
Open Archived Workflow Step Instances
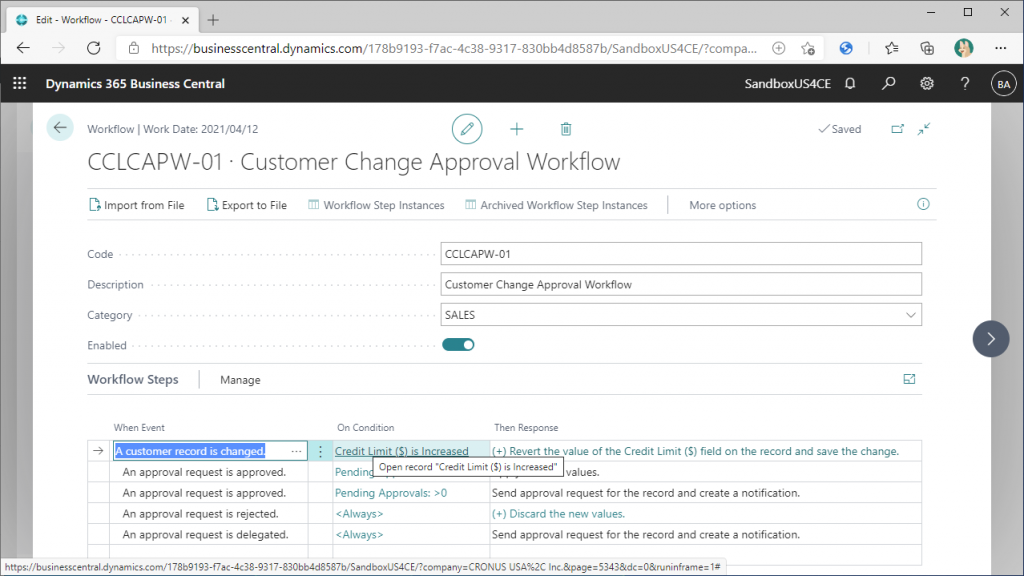[x=556, y=205]
